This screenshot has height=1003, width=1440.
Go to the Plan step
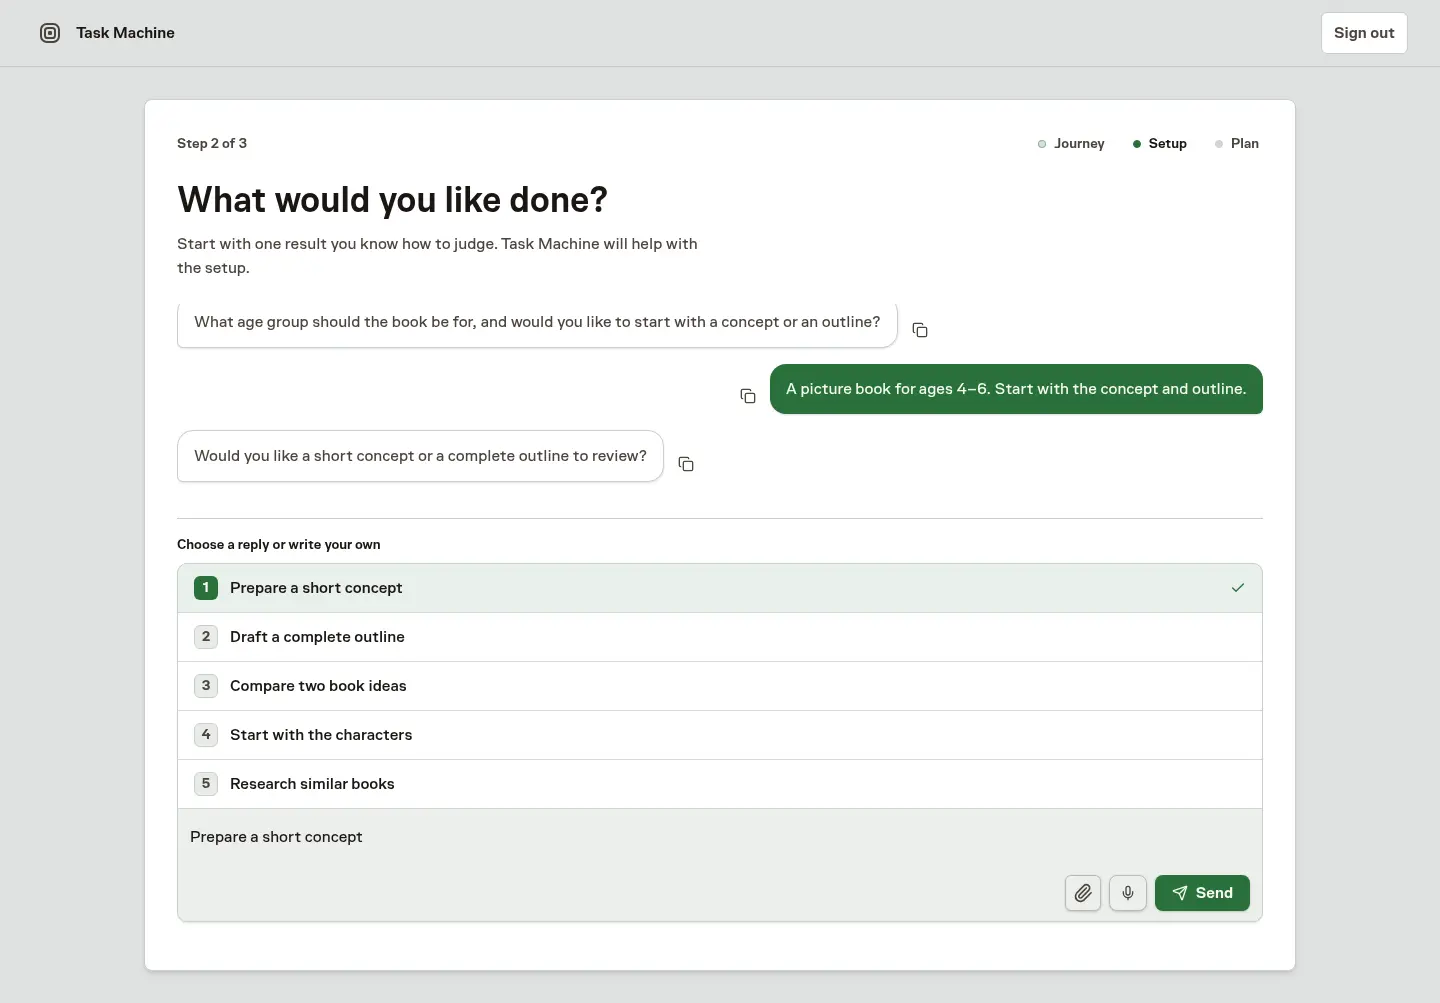tap(1237, 144)
